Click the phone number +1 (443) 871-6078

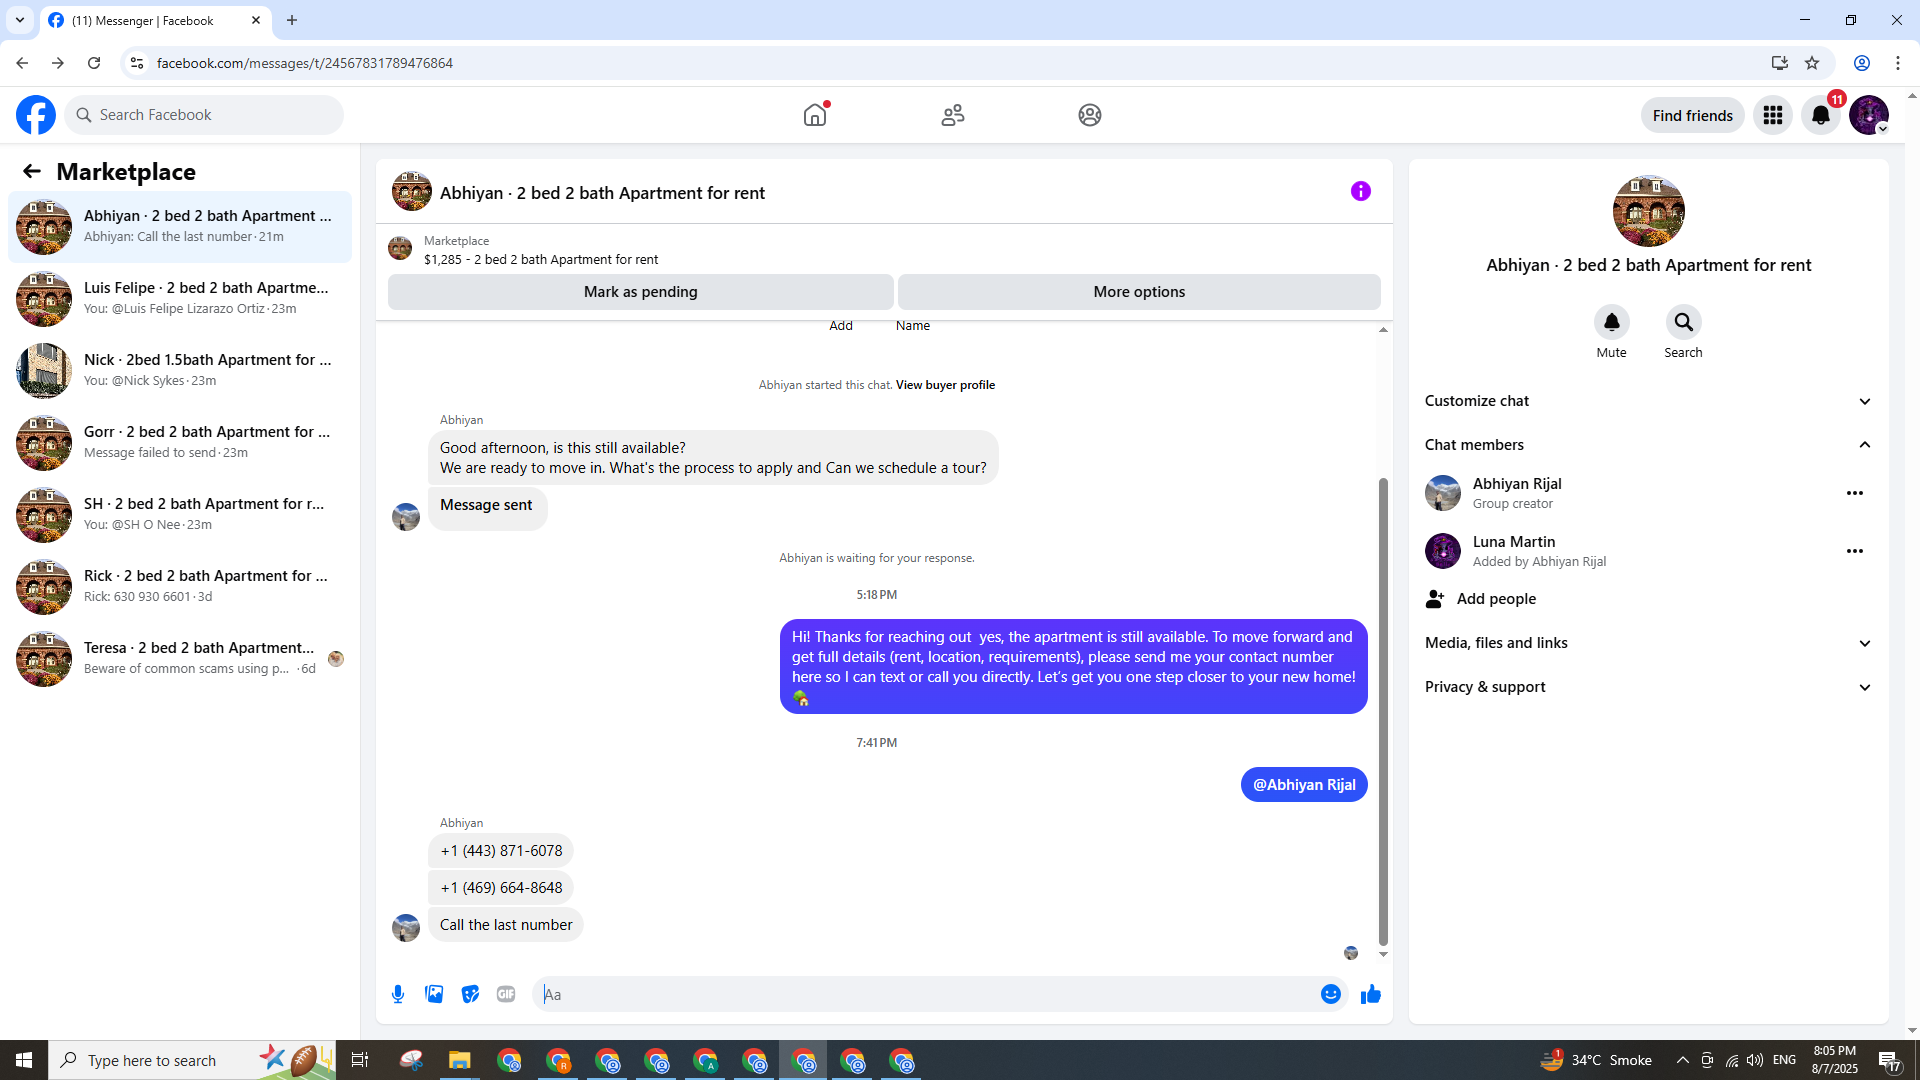point(501,851)
